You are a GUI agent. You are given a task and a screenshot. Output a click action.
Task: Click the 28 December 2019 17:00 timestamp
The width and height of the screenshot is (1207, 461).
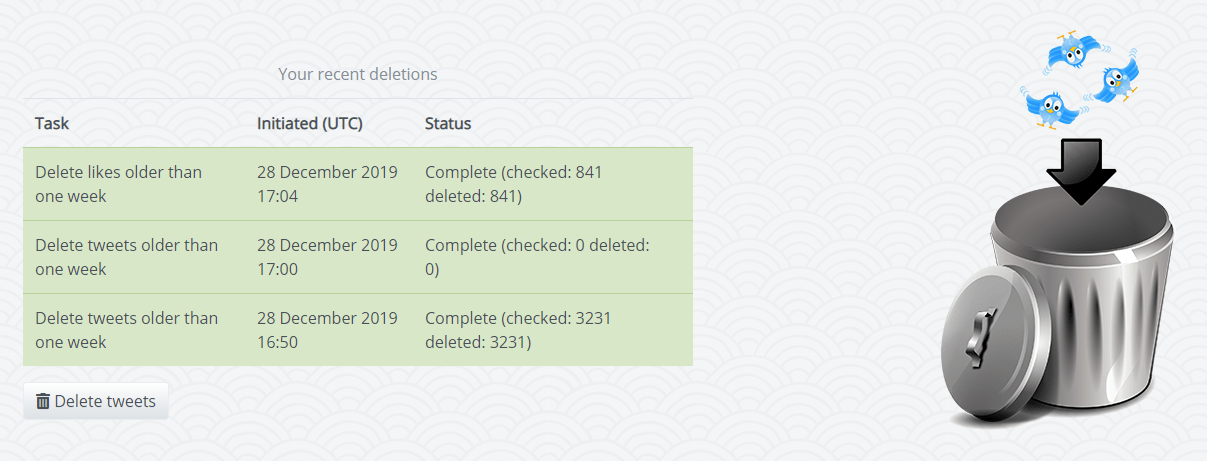(x=327, y=257)
